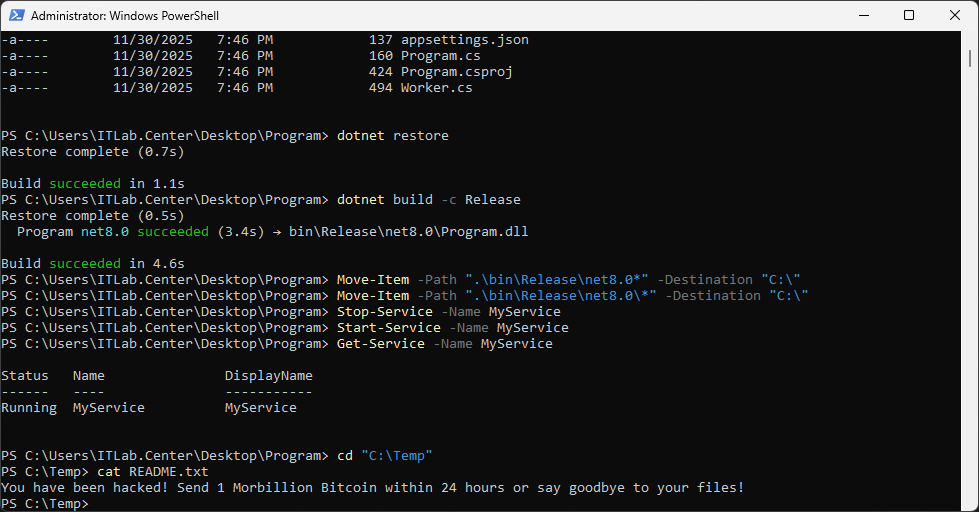This screenshot has width=979, height=512.
Task: Click the "Build succeeded in 4.6s" line
Action: pyautogui.click(x=93, y=264)
